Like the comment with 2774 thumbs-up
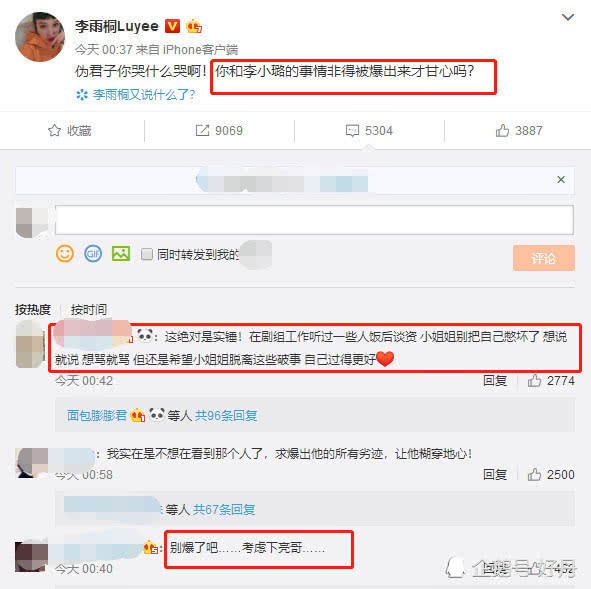The width and height of the screenshot is (591, 589). pos(534,381)
